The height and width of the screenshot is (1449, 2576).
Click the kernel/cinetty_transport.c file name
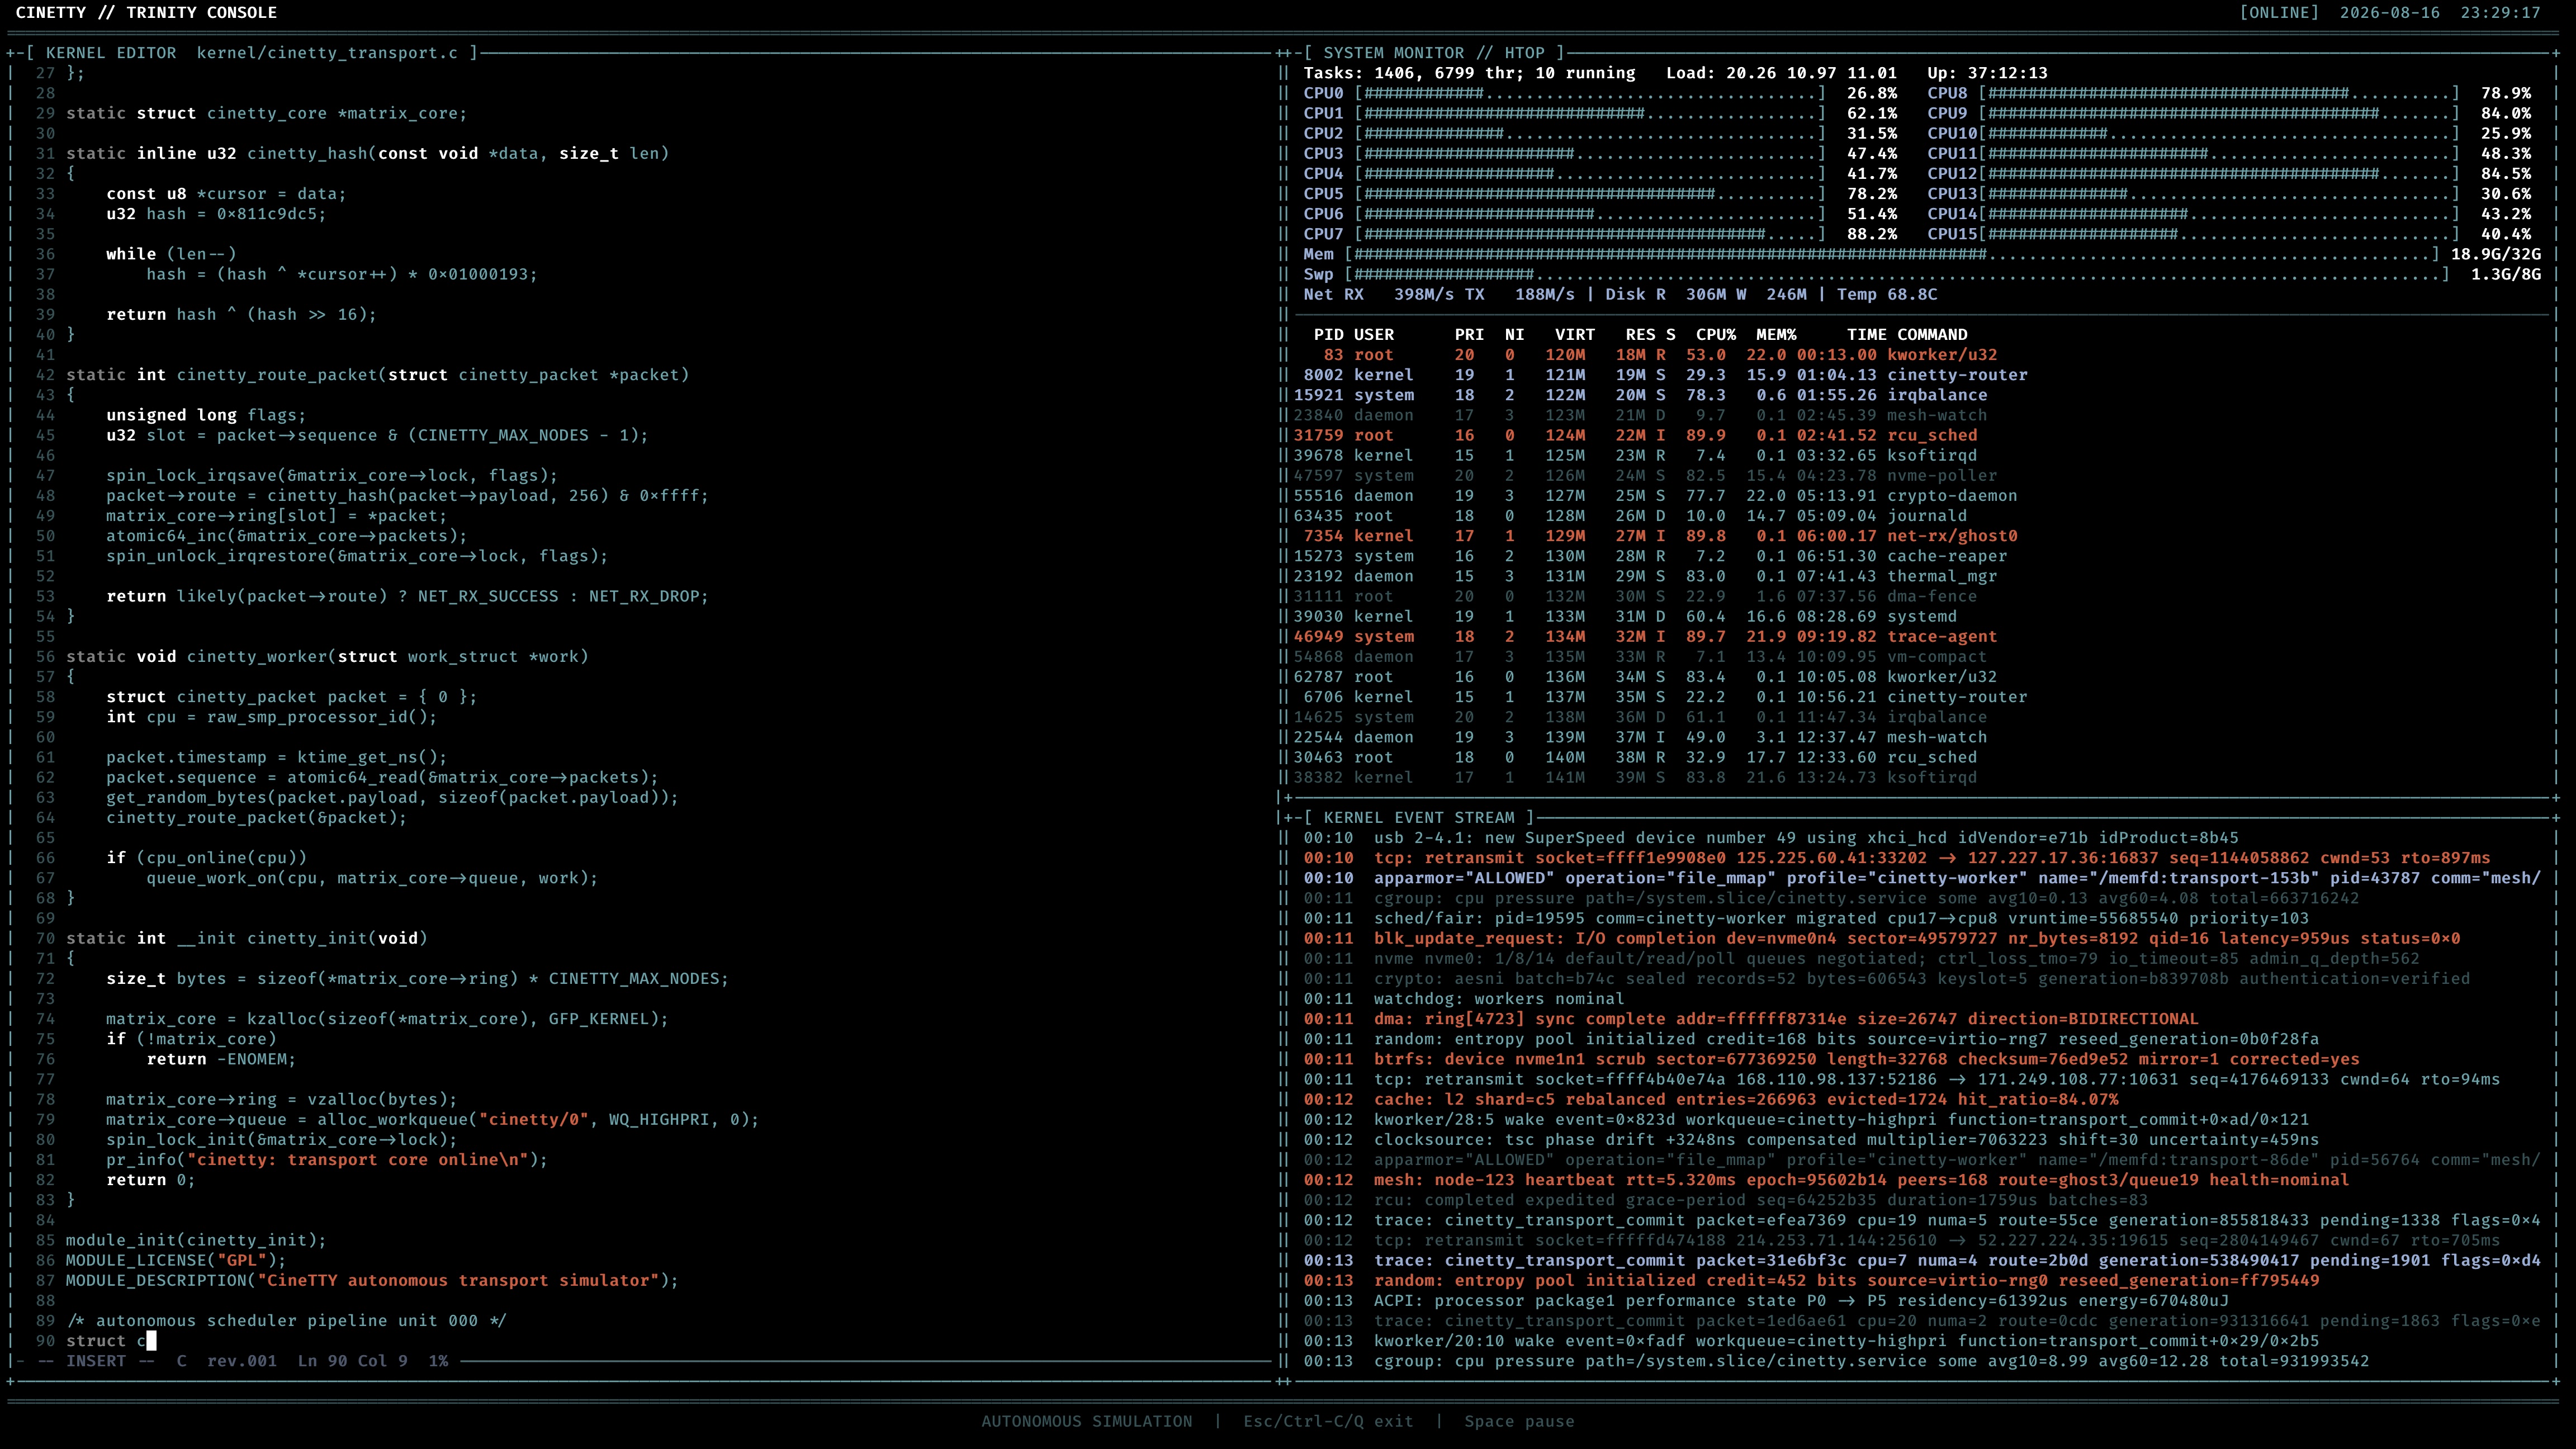pos(327,53)
